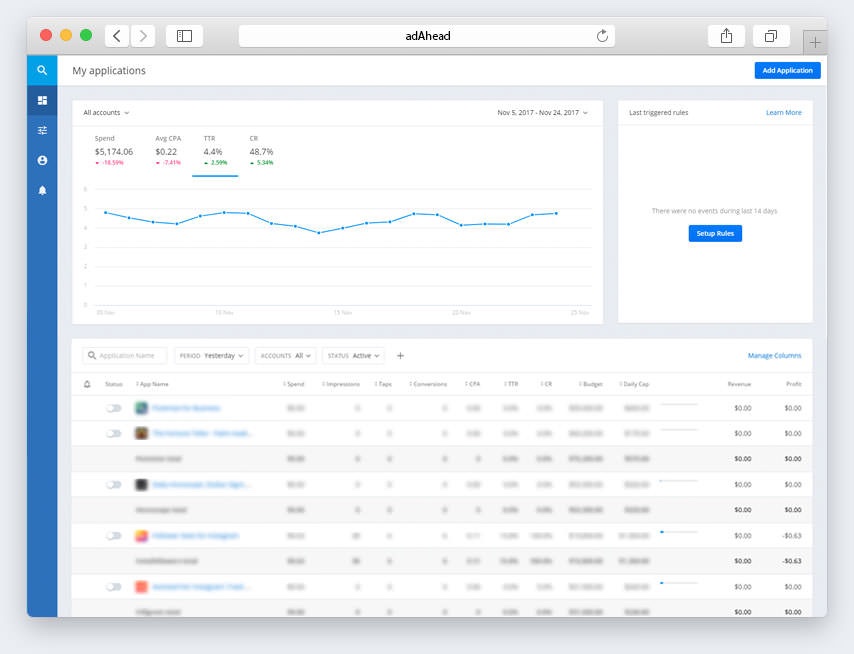The width and height of the screenshot is (854, 654).
Task: Click the budget progress bar in first row
Action: click(x=679, y=404)
